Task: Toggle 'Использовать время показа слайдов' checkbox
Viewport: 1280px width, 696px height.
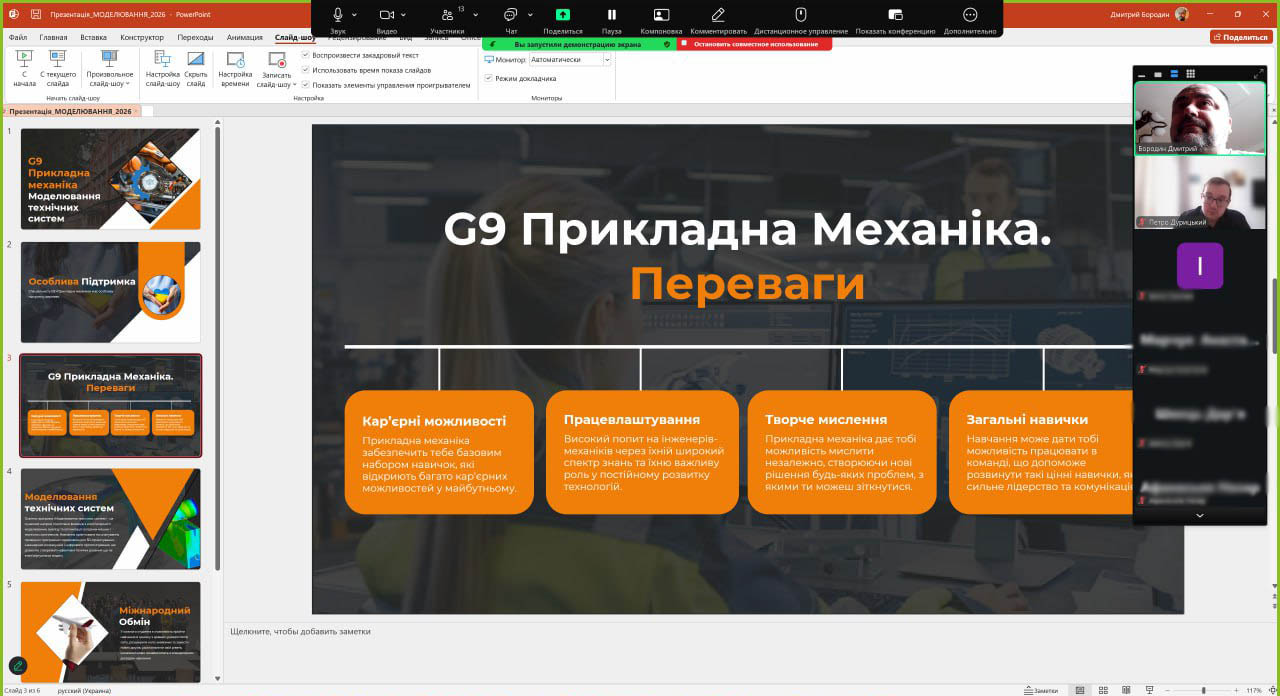Action: click(306, 70)
